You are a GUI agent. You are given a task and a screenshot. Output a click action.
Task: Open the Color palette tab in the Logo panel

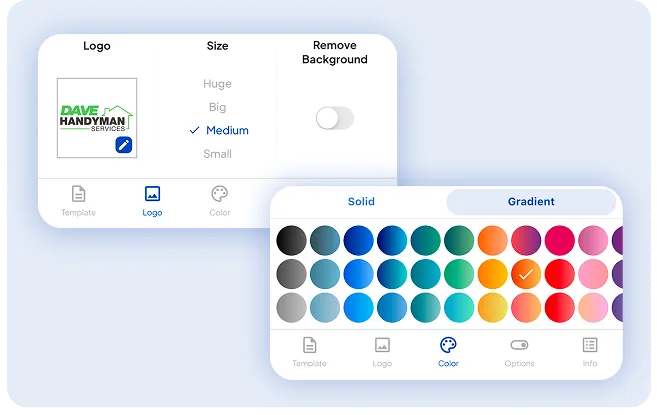point(220,201)
